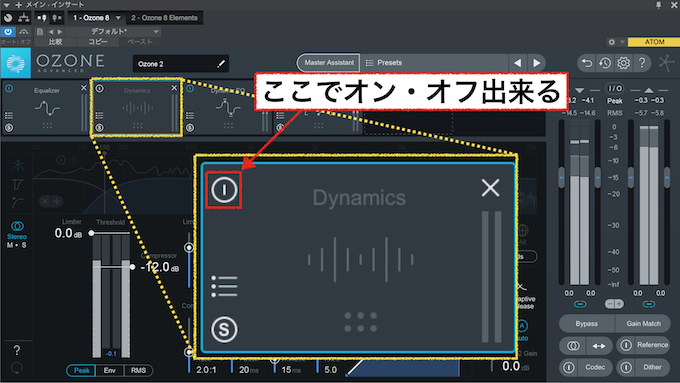Launch Master Assistant

329,63
